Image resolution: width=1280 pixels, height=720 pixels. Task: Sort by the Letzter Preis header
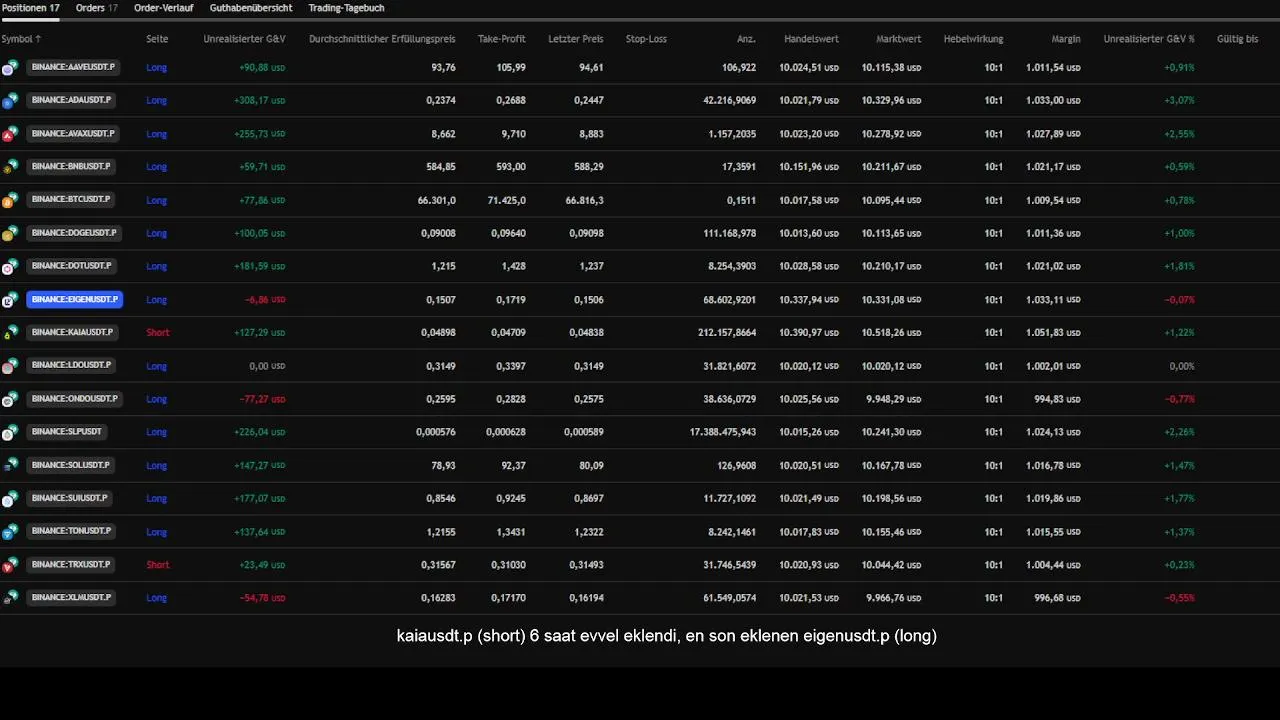576,39
